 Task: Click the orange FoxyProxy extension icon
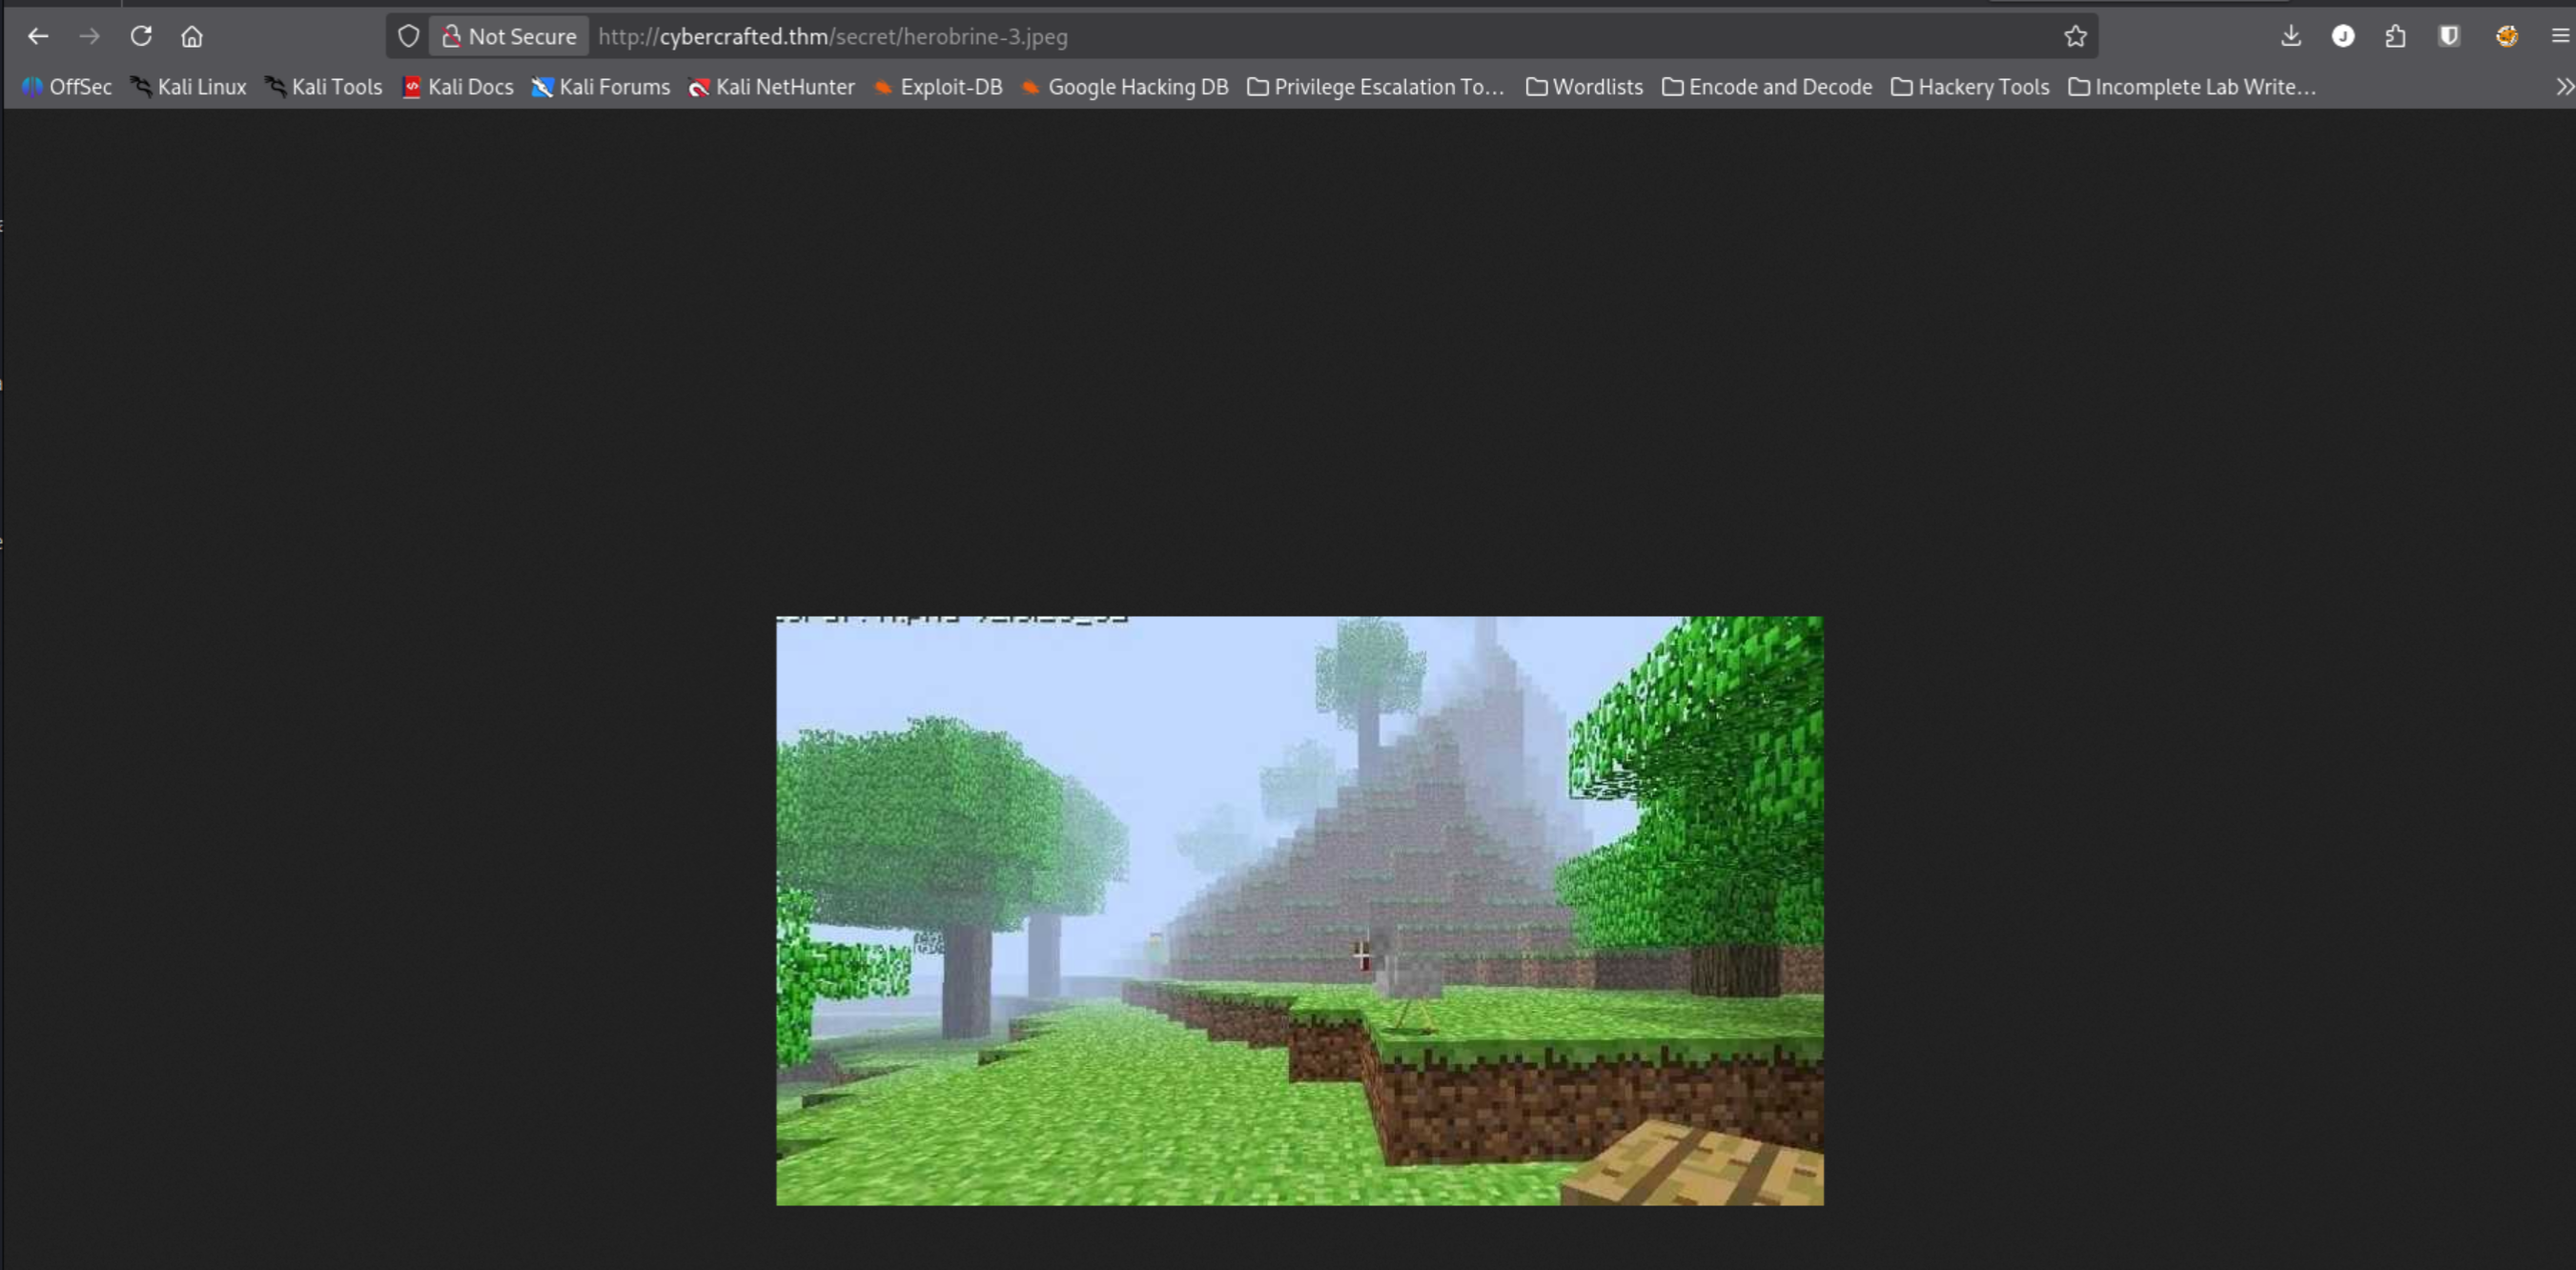tap(2507, 36)
